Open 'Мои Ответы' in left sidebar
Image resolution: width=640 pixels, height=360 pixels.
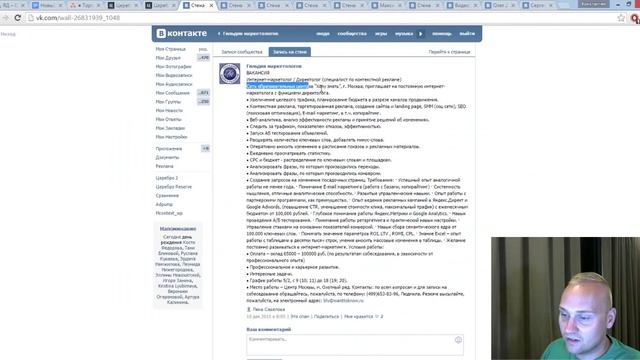point(169,120)
